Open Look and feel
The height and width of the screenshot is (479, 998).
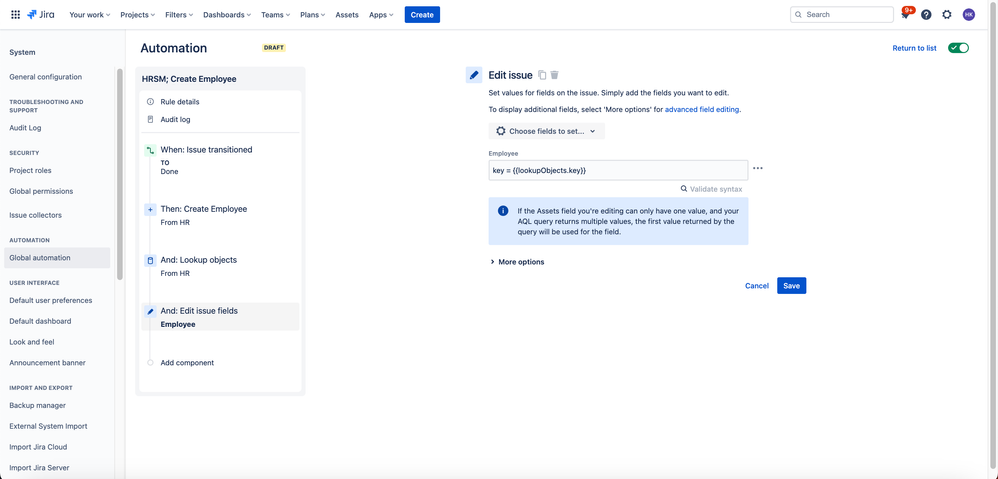point(32,342)
